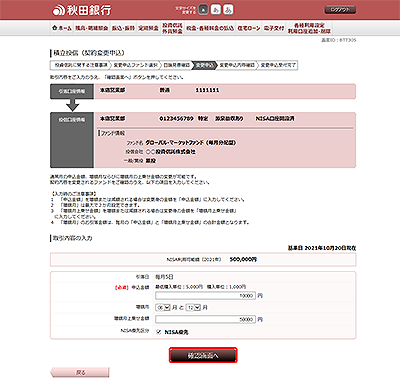Viewport: 400px width, 390px height.
Task: Select the small font size button
Action: (203, 10)
